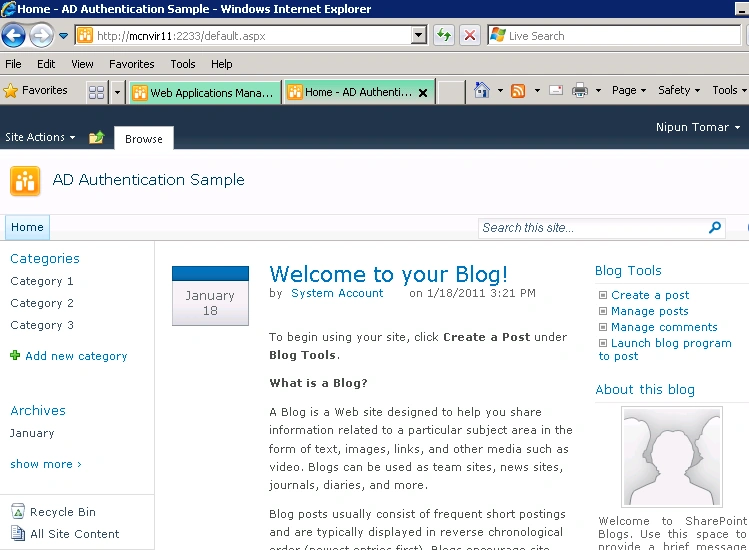749x550 pixels.
Task: Open Category 2 link
Action: click(42, 303)
